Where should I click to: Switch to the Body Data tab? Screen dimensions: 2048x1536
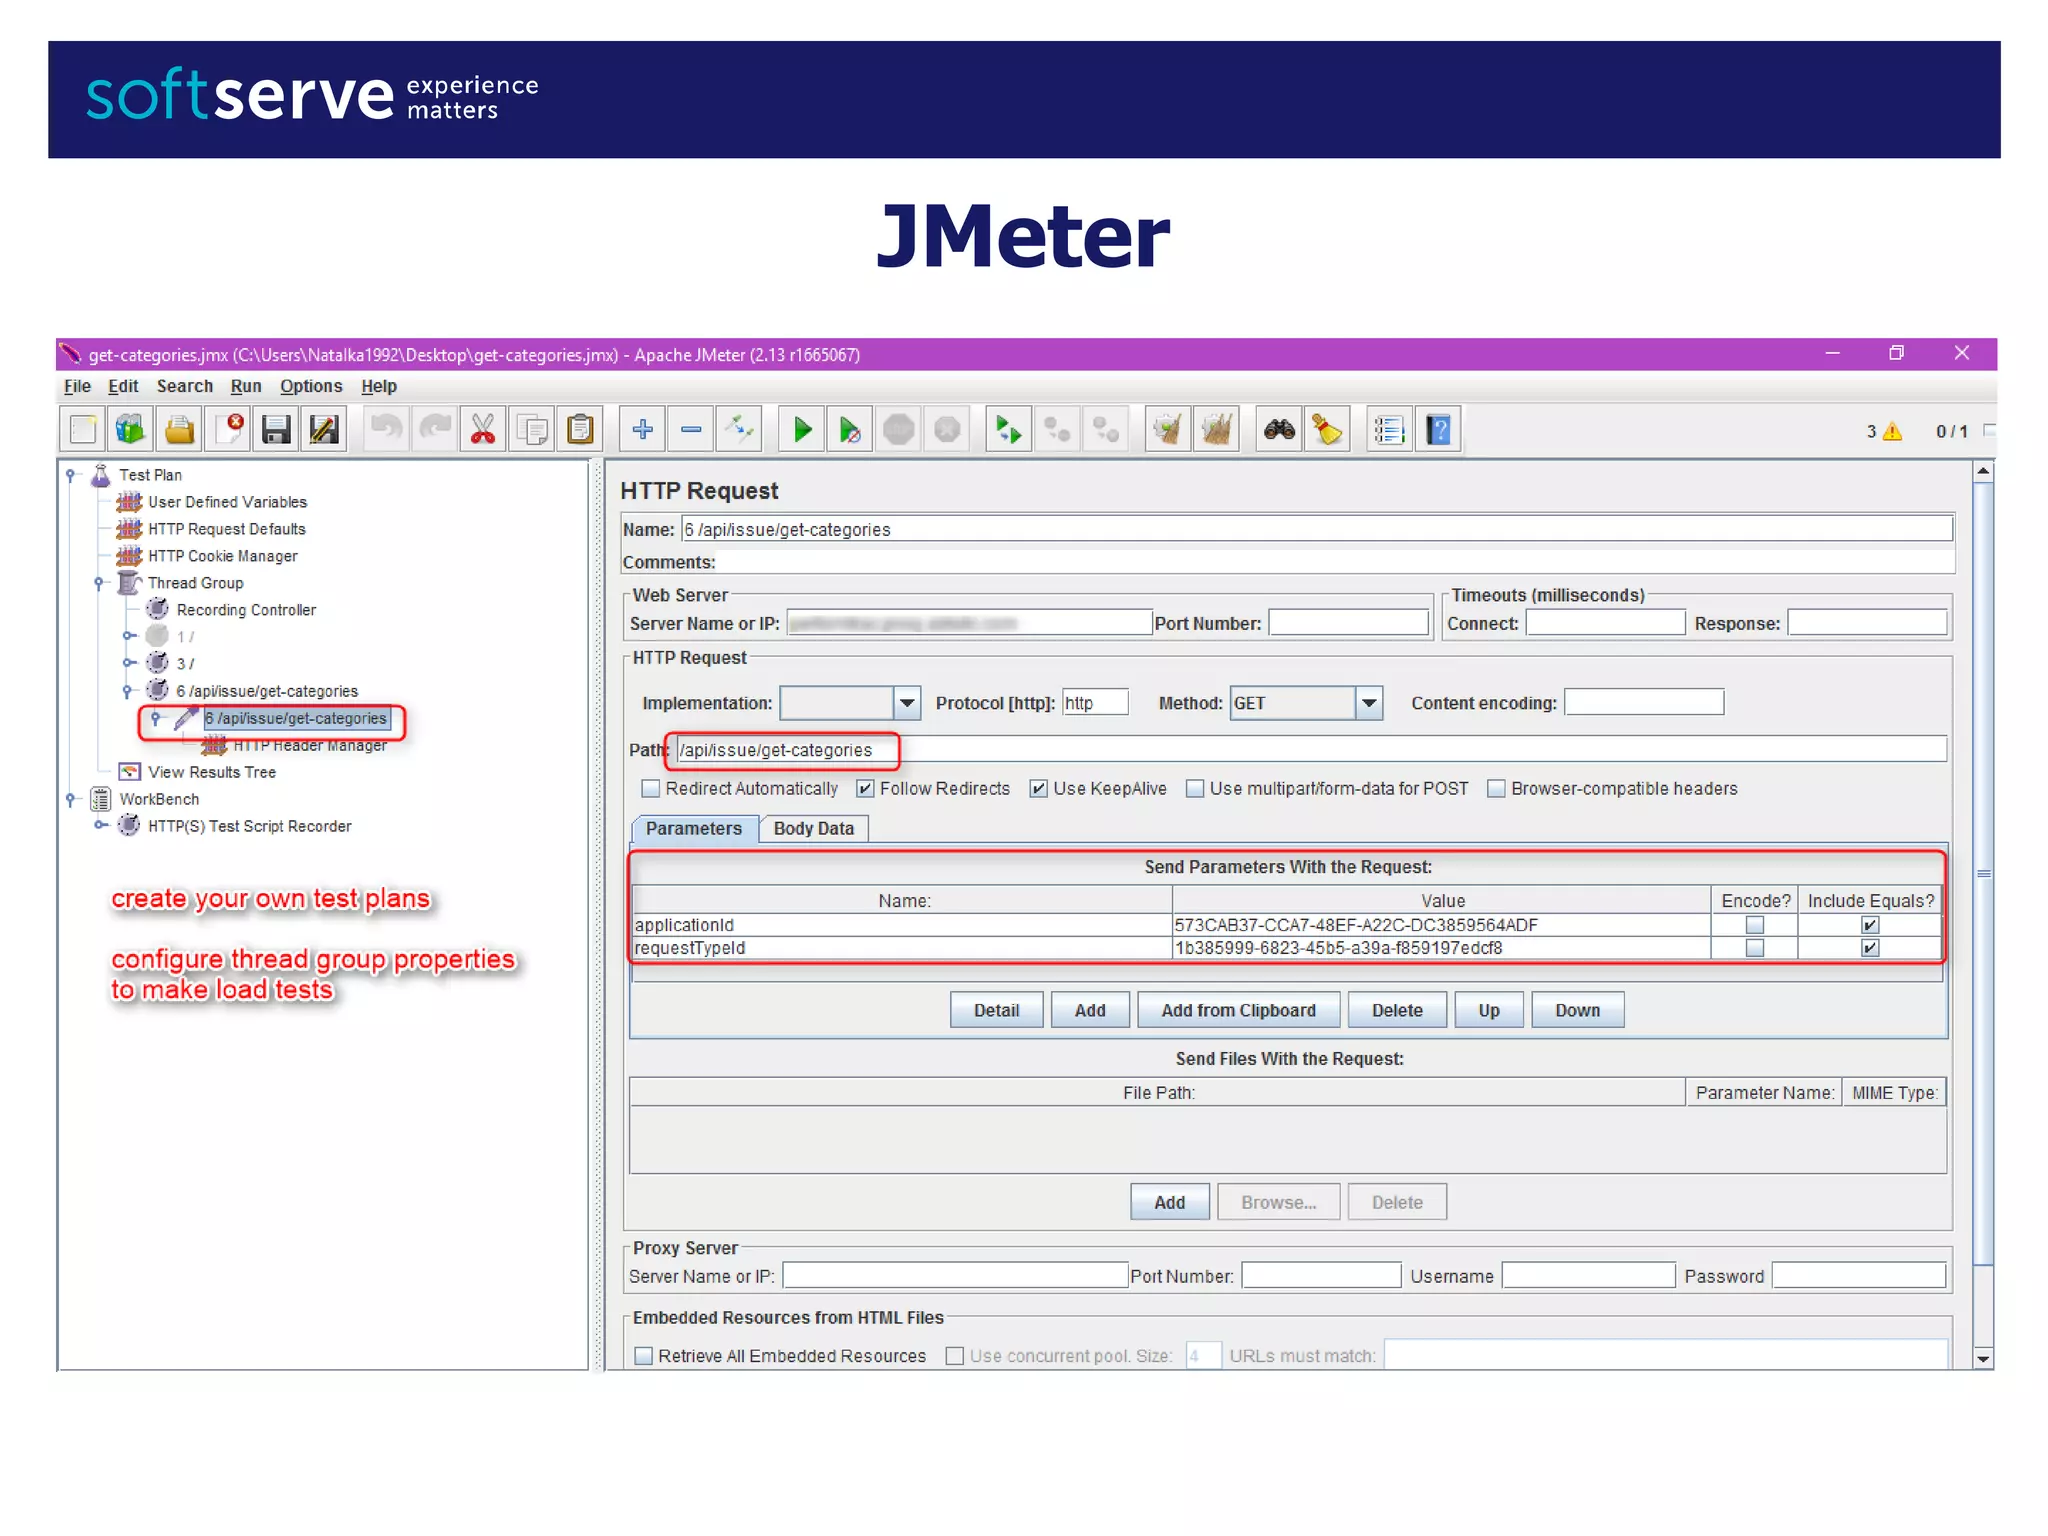tap(813, 829)
